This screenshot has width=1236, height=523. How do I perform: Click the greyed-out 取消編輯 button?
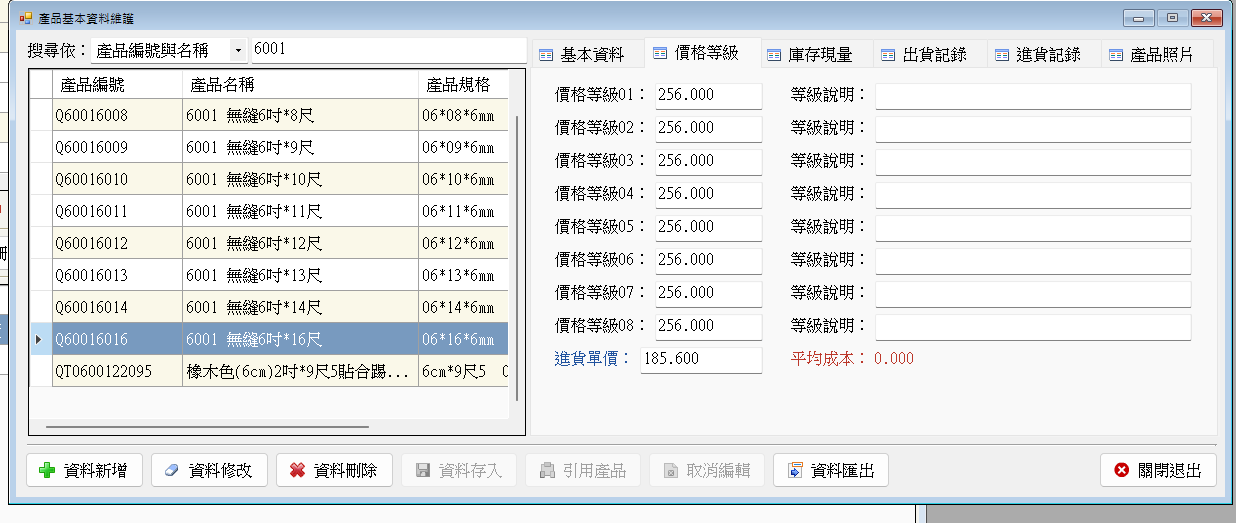pyautogui.click(x=707, y=470)
